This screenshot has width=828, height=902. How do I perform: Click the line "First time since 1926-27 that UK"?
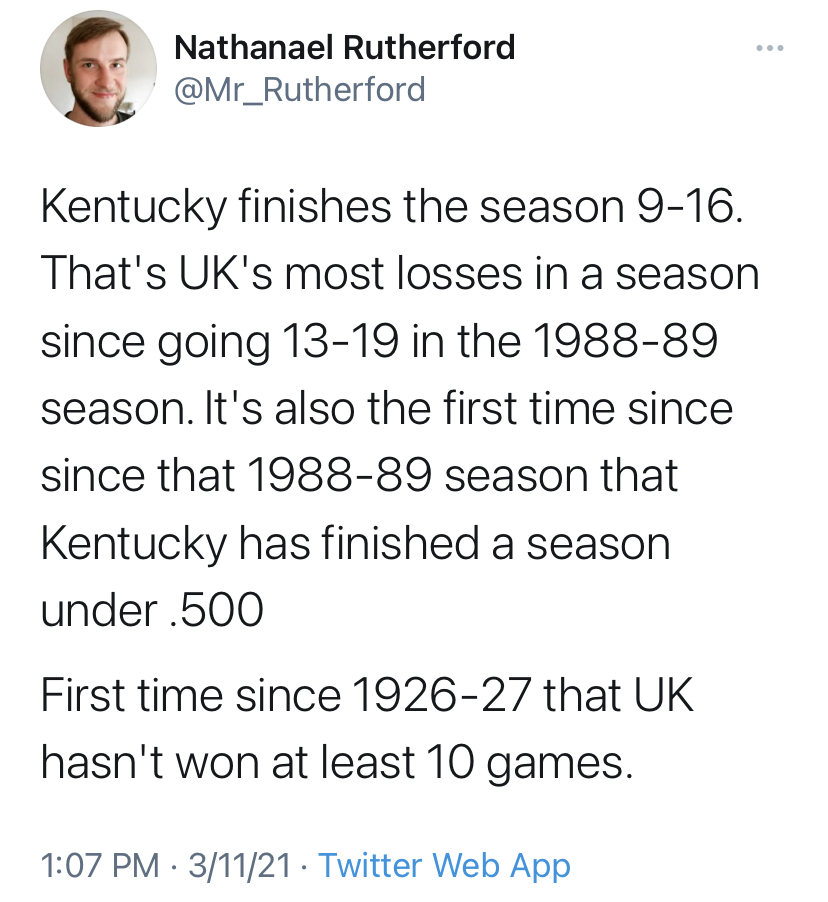click(x=367, y=696)
